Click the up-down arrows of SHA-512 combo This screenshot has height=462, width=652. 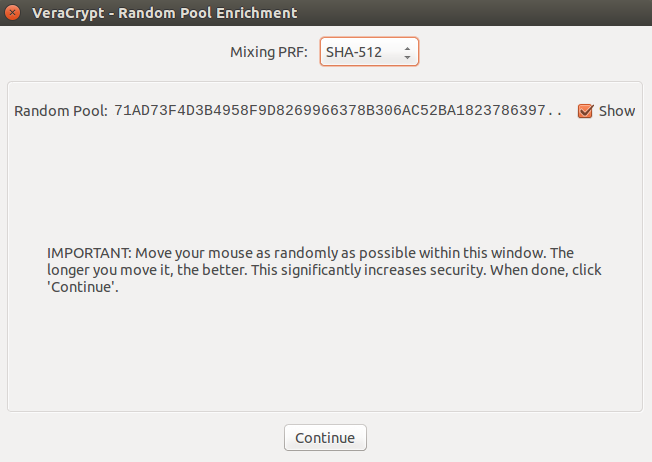pyautogui.click(x=407, y=52)
